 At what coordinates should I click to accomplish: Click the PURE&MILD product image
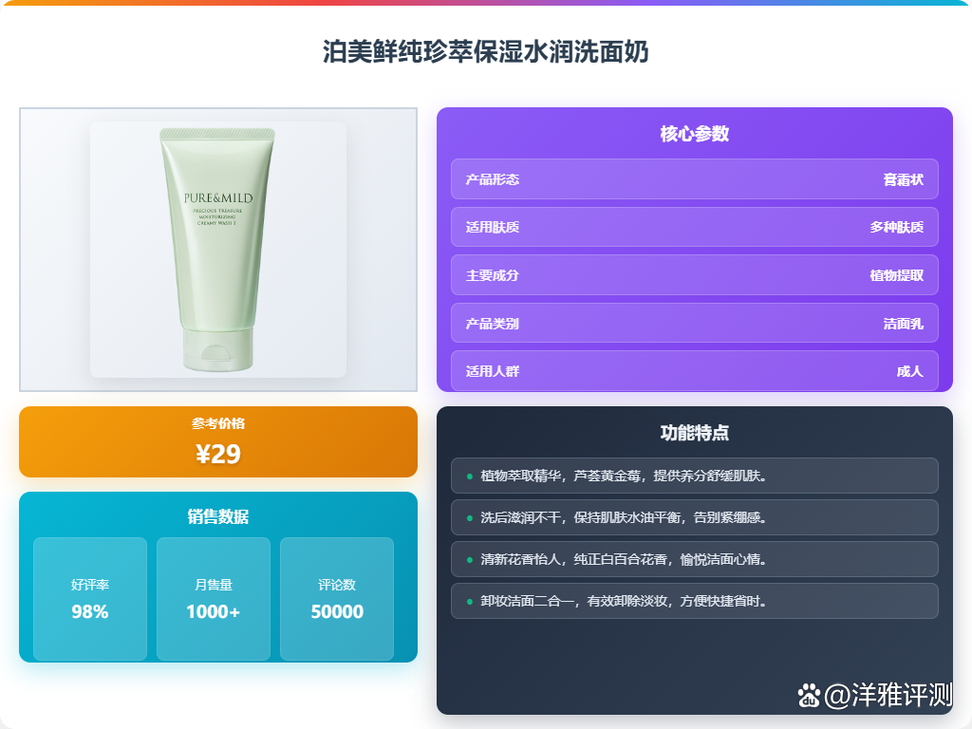[x=218, y=247]
